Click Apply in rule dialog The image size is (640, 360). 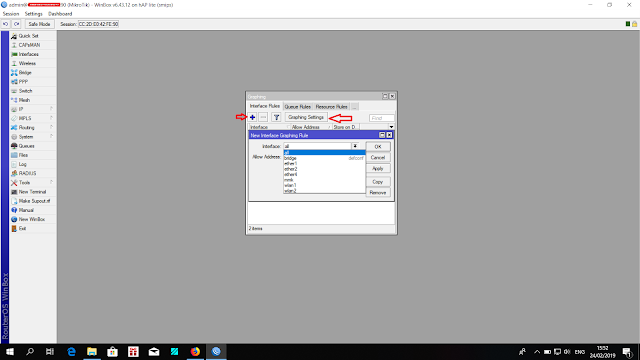pos(378,169)
